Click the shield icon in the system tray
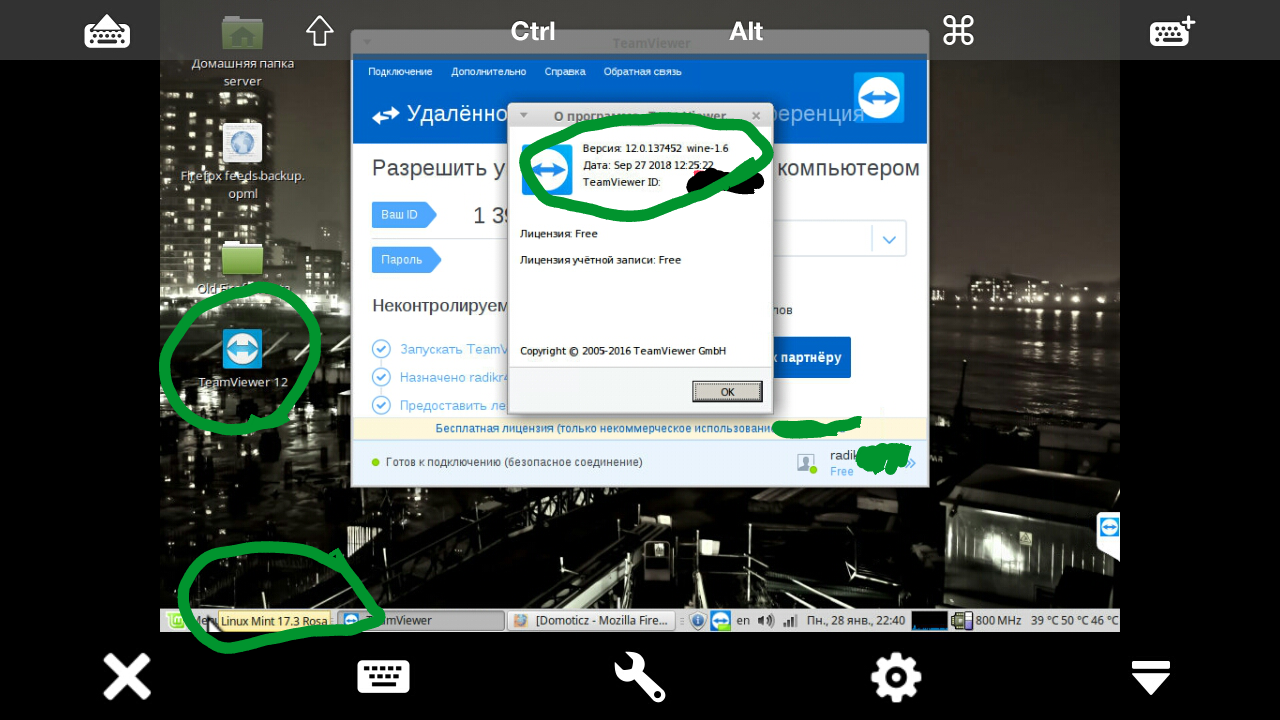Viewport: 1280px width, 720px height. [698, 621]
